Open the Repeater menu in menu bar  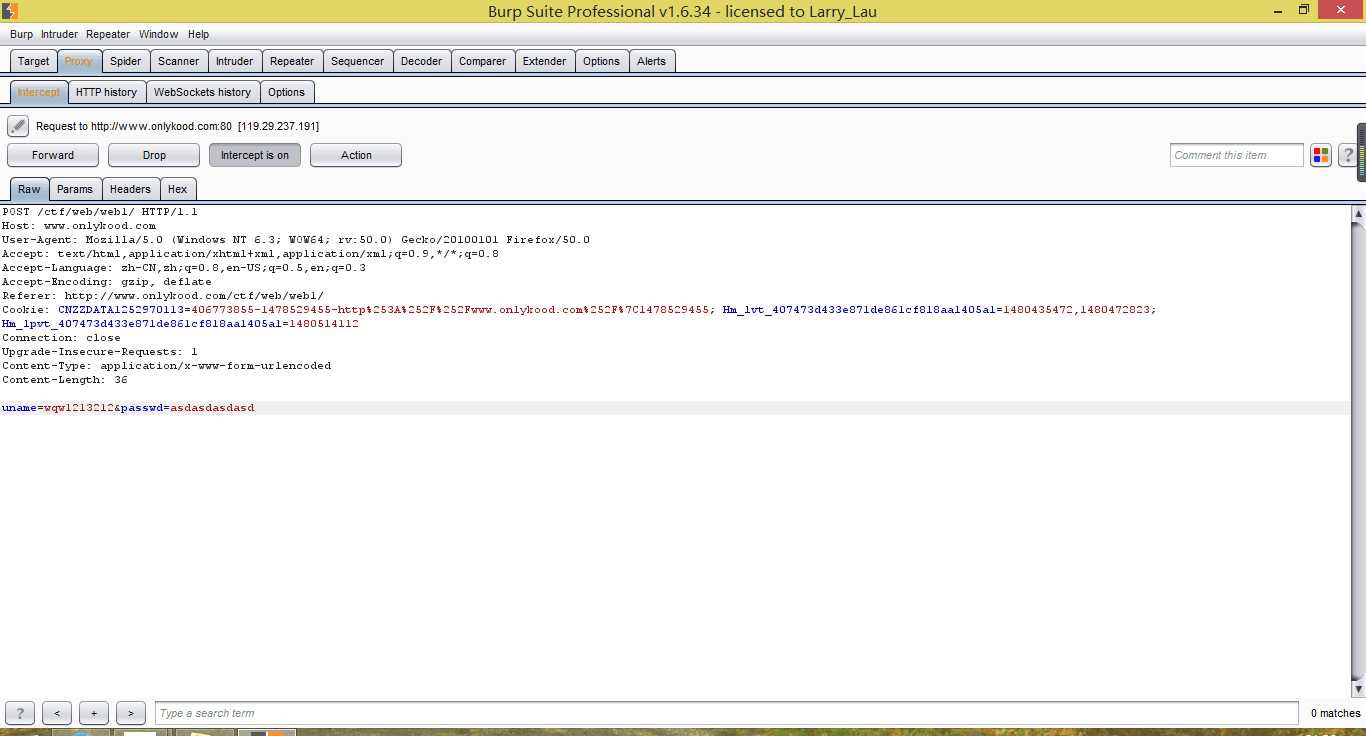108,34
